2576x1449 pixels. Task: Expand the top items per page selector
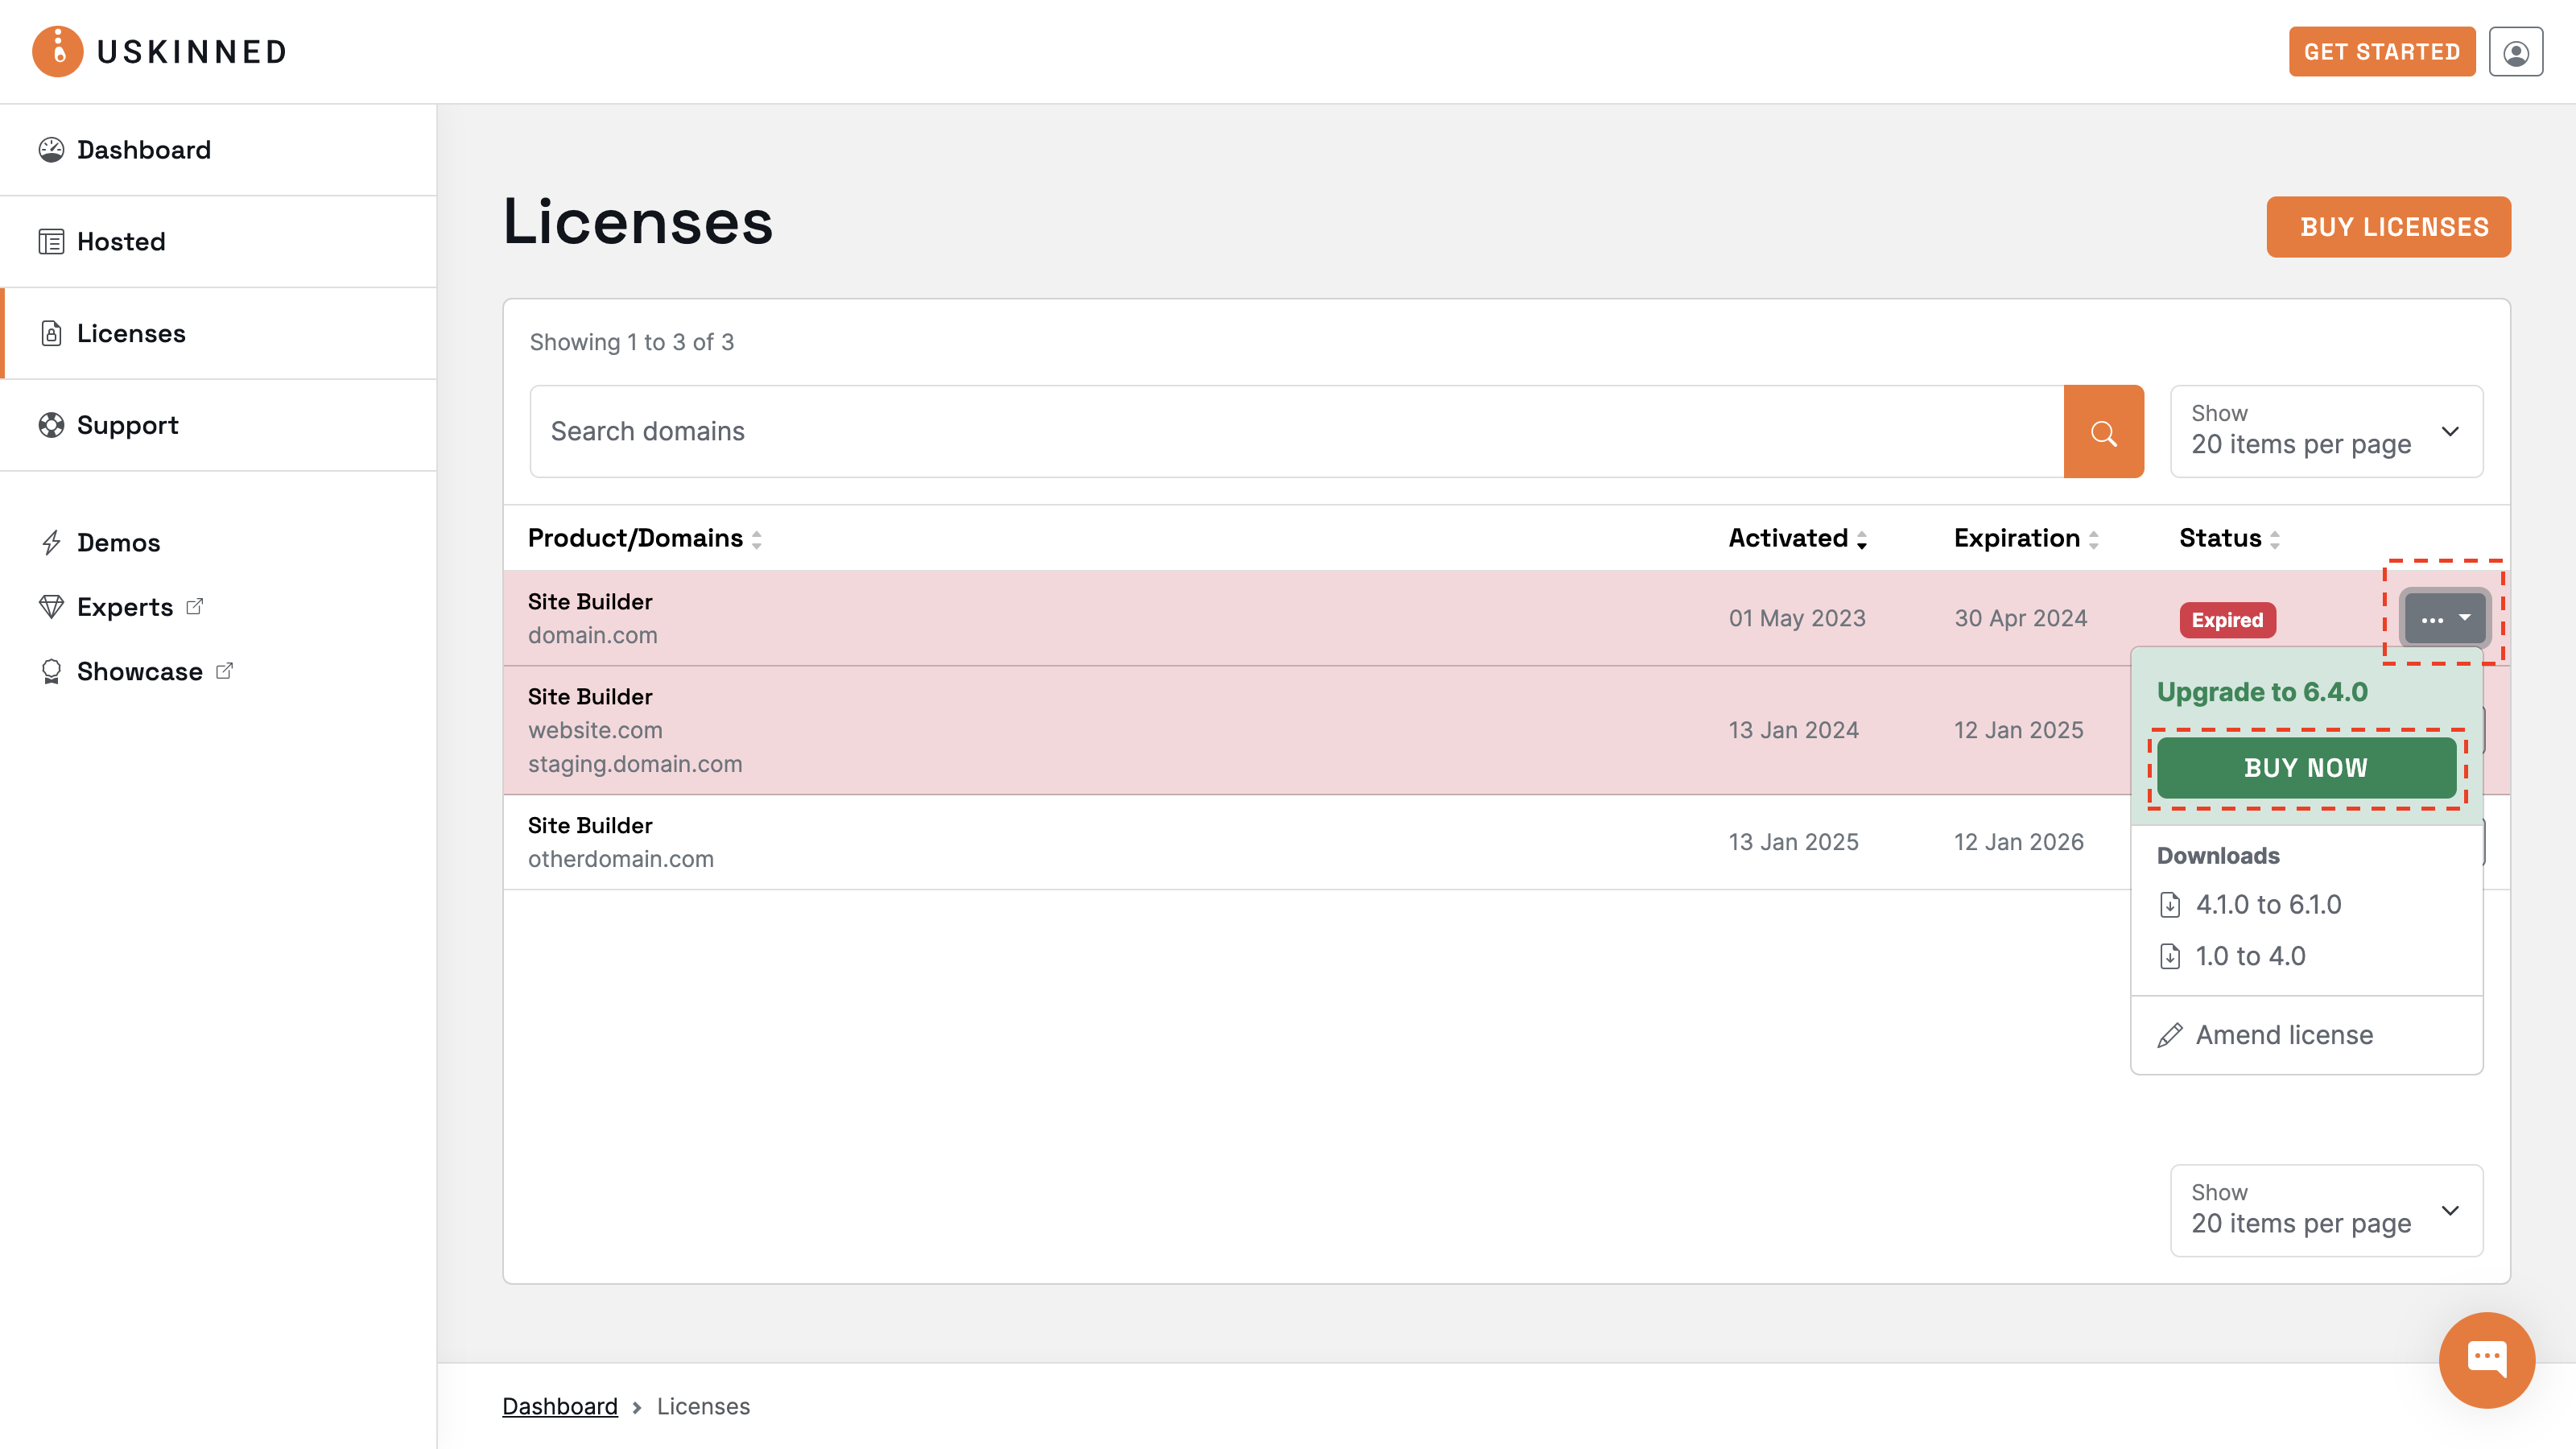tap(2325, 431)
